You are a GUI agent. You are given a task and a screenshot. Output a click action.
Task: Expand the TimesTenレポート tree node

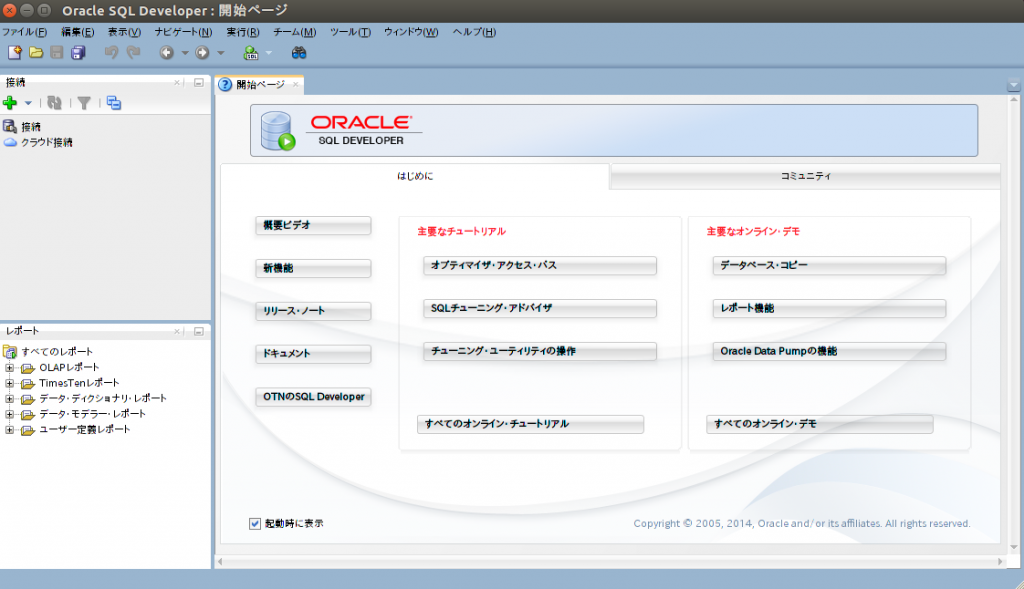pyautogui.click(x=9, y=383)
